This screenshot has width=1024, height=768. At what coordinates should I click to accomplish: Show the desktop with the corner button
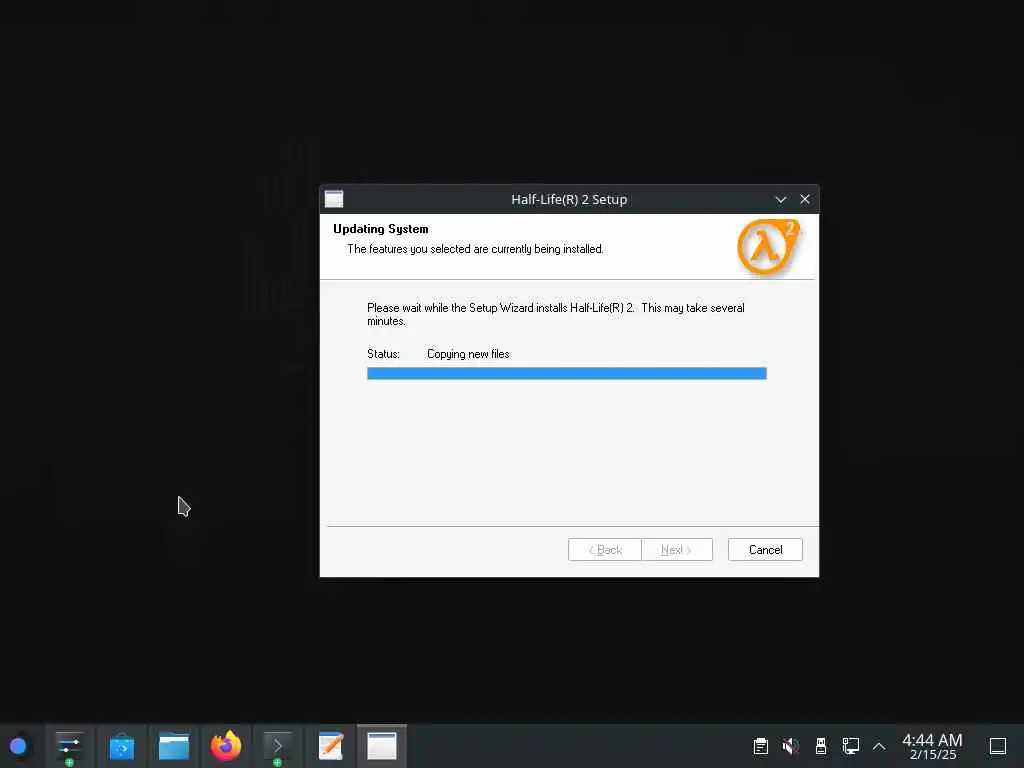pos(998,746)
